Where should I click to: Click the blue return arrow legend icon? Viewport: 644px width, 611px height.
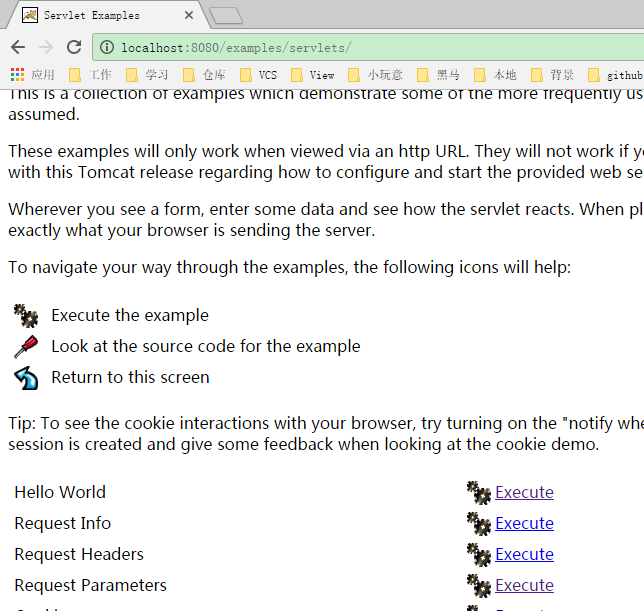26,378
